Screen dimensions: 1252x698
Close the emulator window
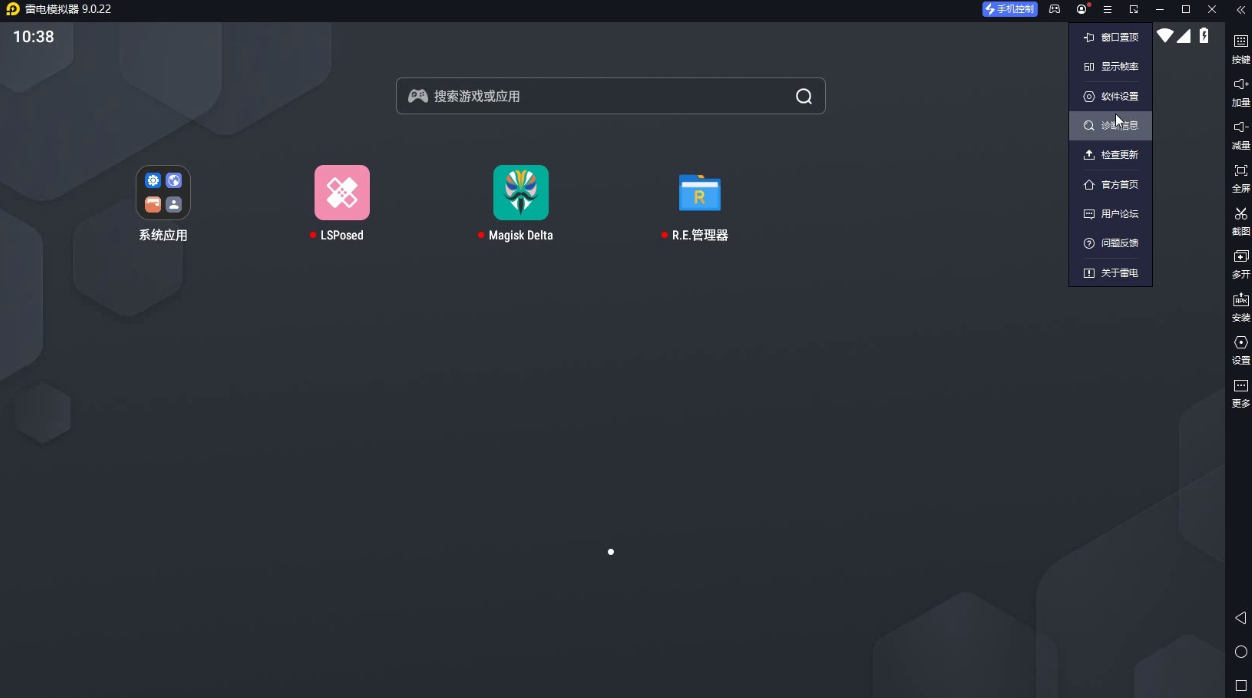pos(1212,9)
